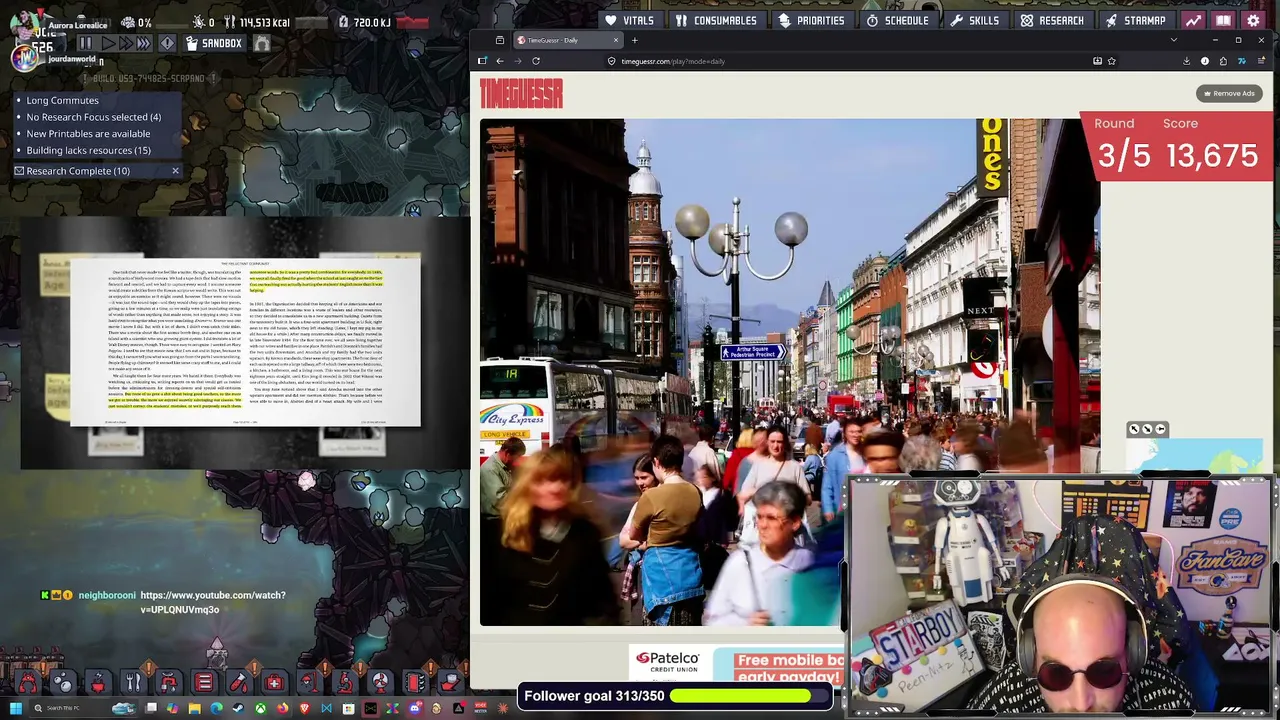Open the Automation build category icon
This screenshot has width=1280, height=720.
pos(415,683)
